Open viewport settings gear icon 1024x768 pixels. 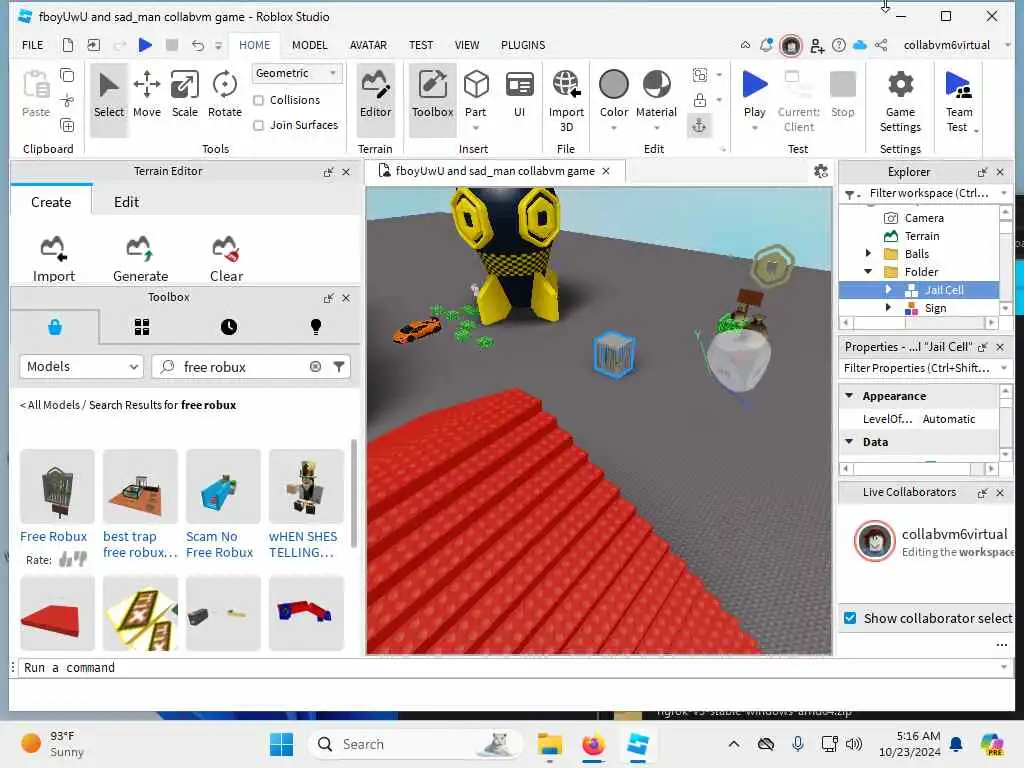click(x=821, y=171)
